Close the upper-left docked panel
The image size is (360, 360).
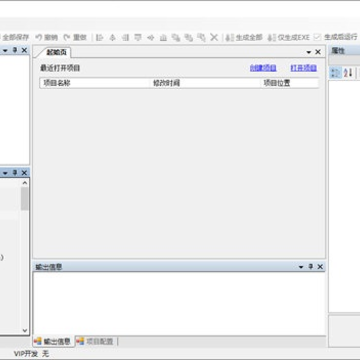tap(24, 50)
